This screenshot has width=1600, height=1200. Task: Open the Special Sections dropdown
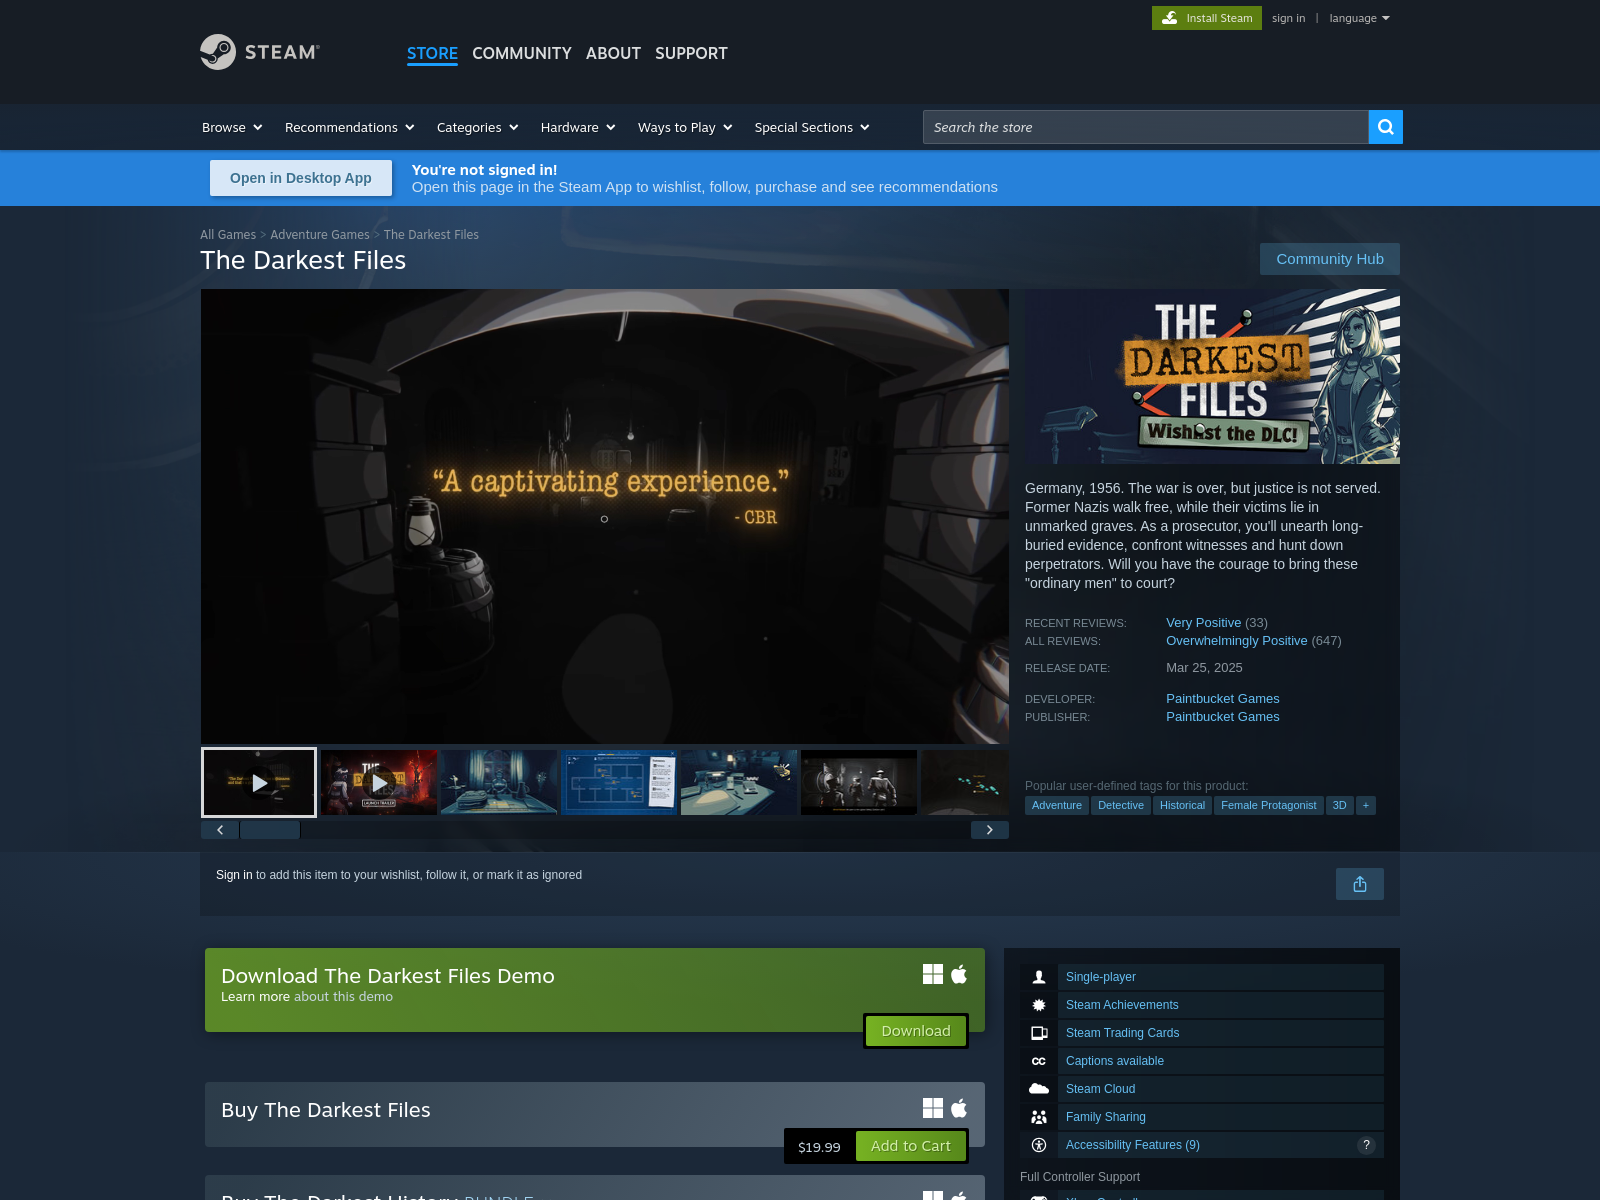pyautogui.click(x=812, y=127)
